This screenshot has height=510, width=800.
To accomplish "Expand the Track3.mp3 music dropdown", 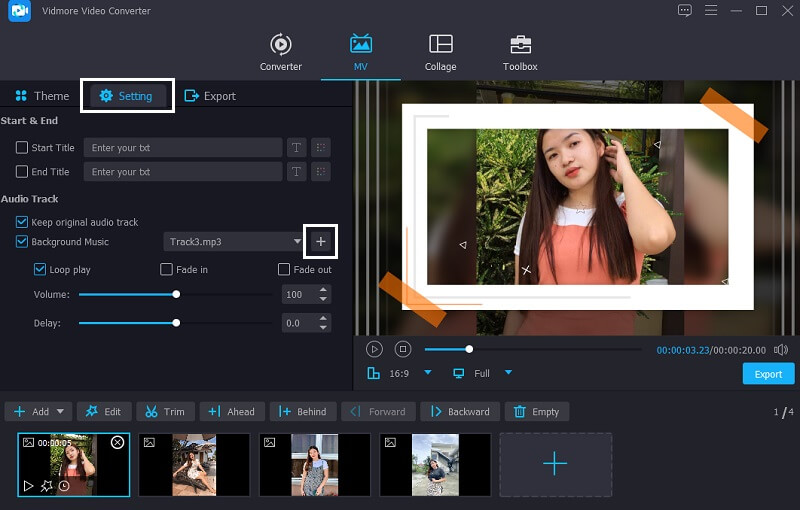I will pos(297,242).
